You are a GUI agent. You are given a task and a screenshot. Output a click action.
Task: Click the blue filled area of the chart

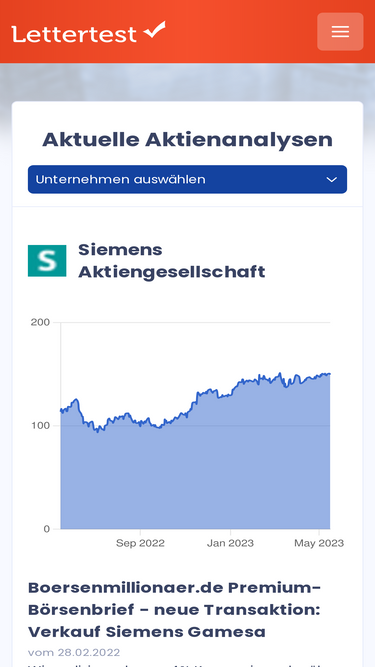coord(196,476)
